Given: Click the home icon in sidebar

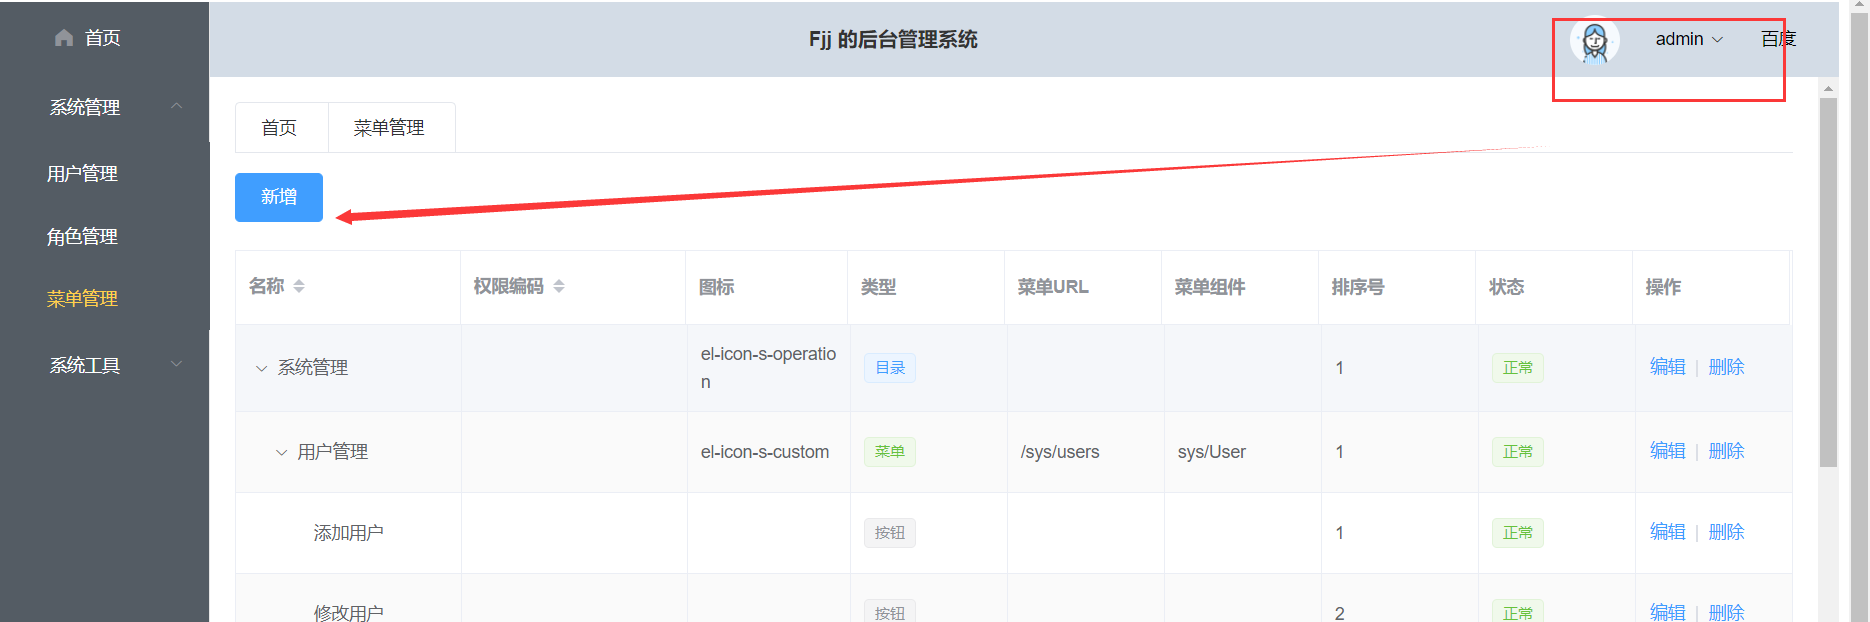Looking at the screenshot, I should [x=64, y=38].
